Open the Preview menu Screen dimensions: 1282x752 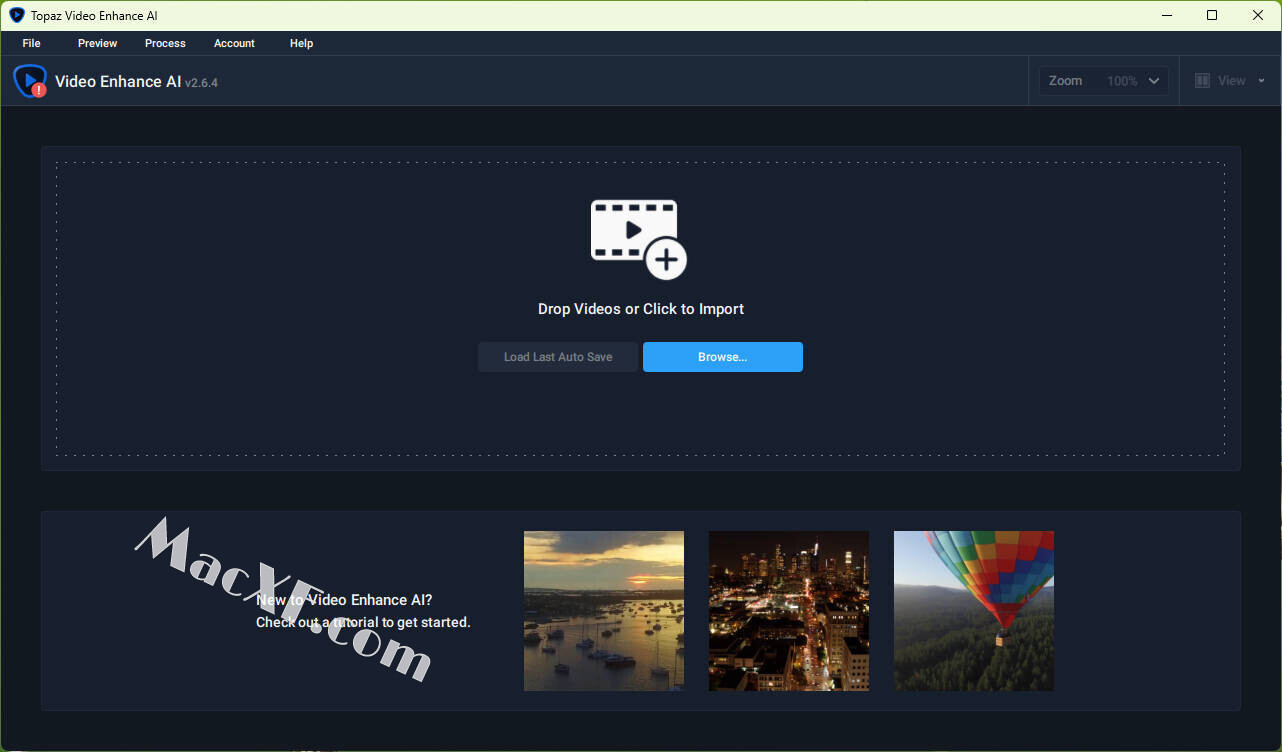(97, 43)
